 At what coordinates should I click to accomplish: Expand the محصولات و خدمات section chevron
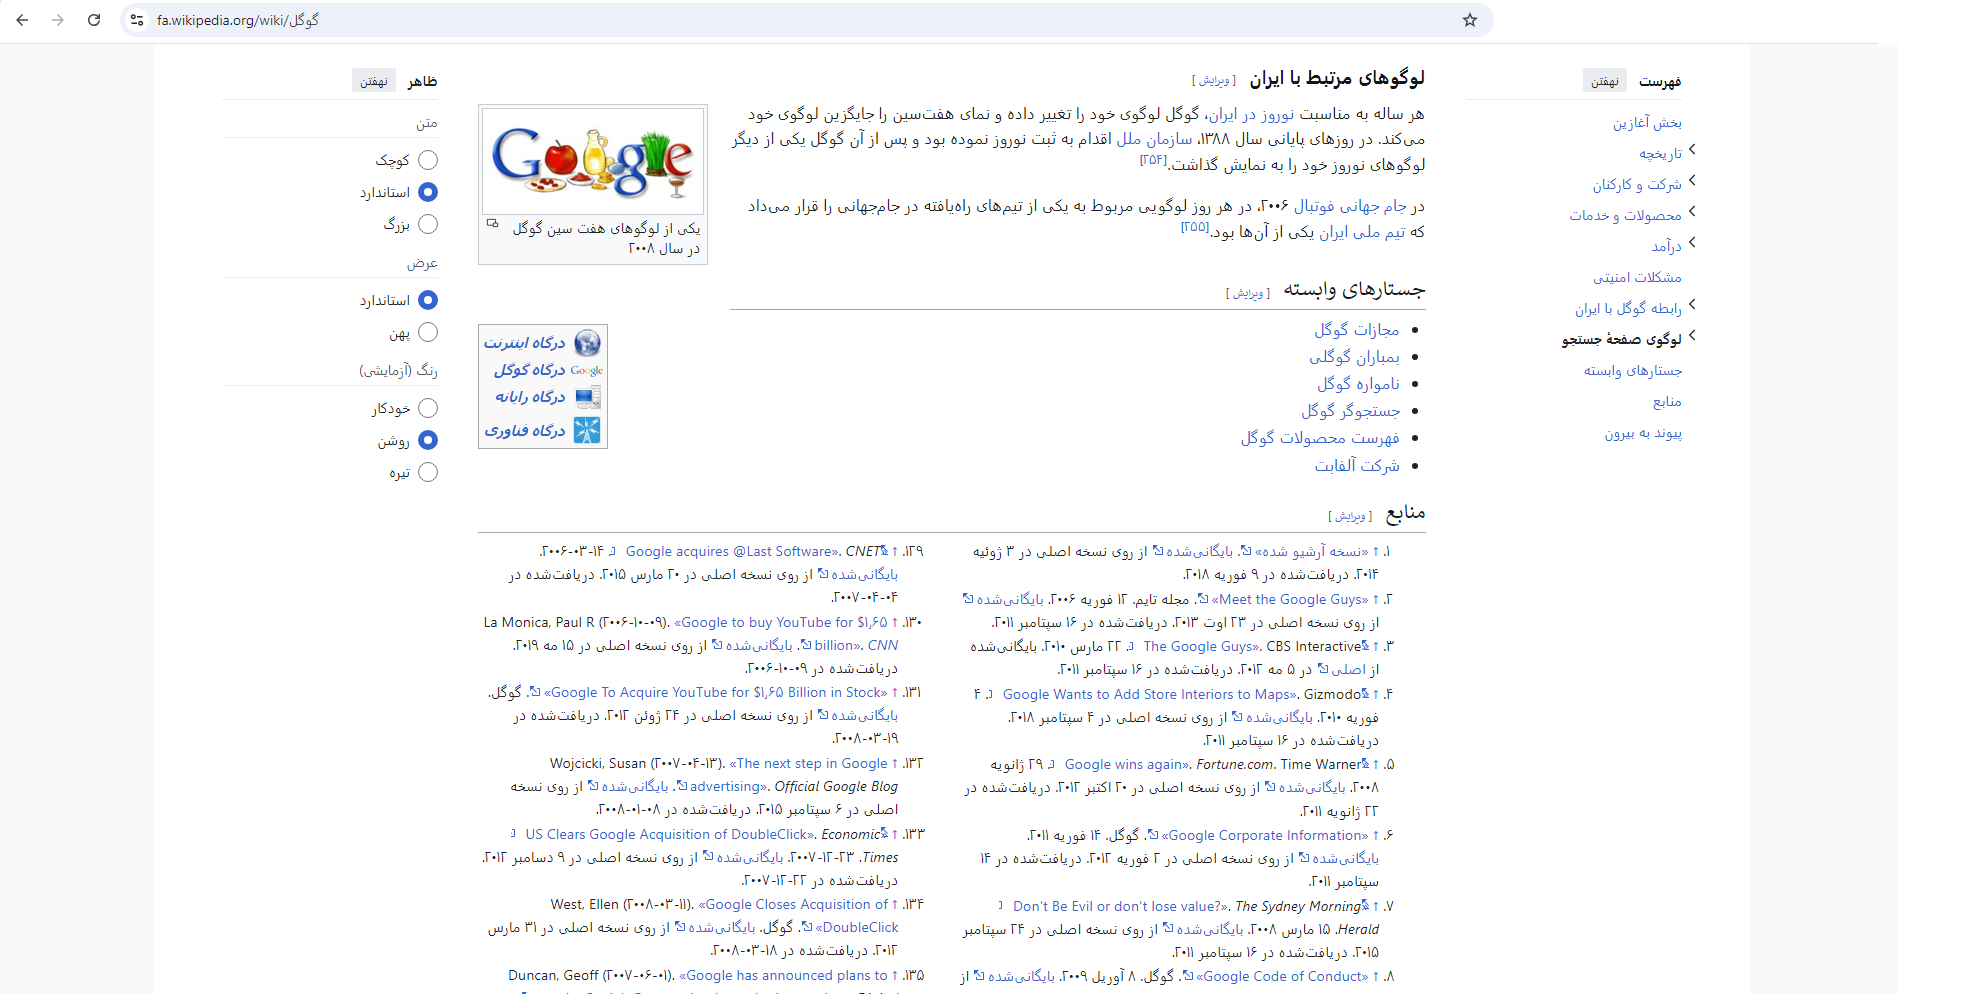click(x=1692, y=213)
